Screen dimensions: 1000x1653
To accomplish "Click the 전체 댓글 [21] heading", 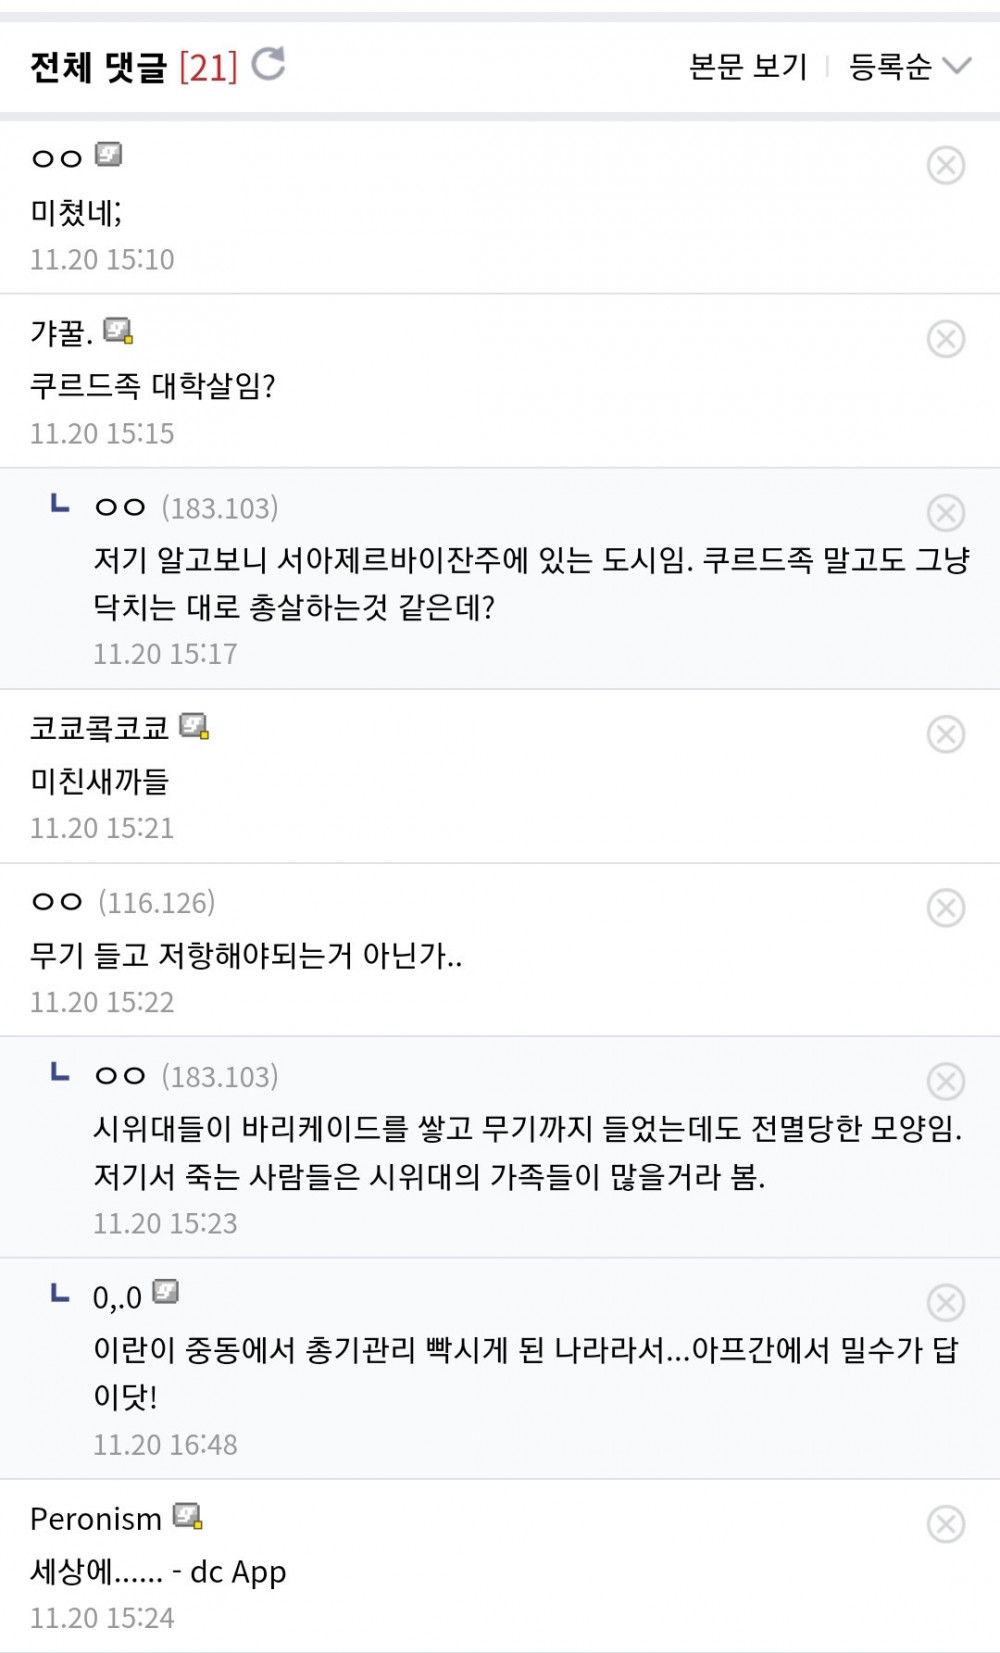I will pyautogui.click(x=134, y=67).
